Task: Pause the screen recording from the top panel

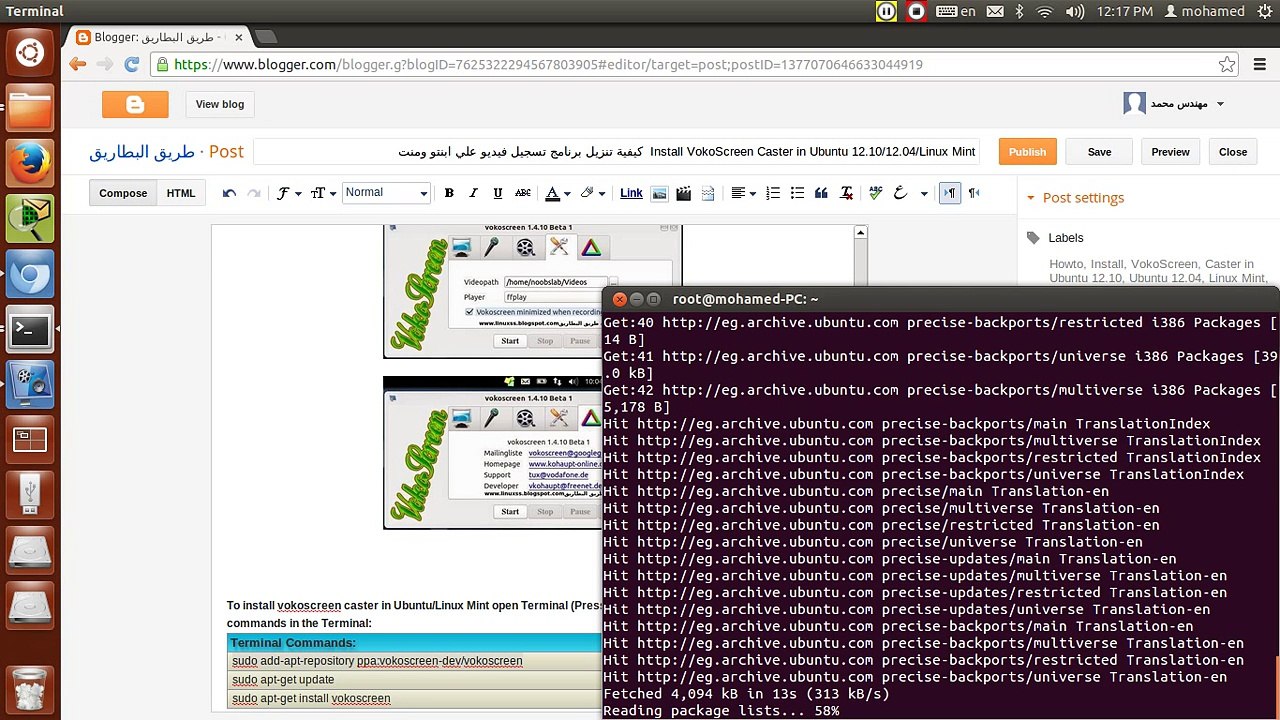Action: tap(886, 11)
